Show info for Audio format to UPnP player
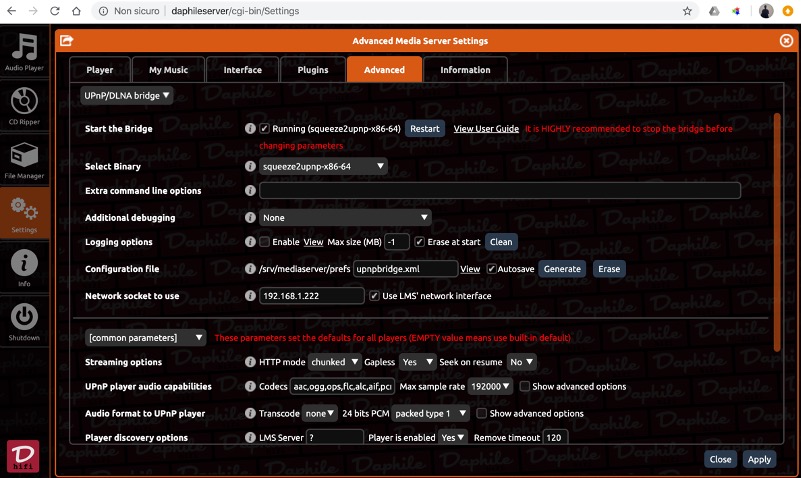Screen dimensions: 801x478 250,413
